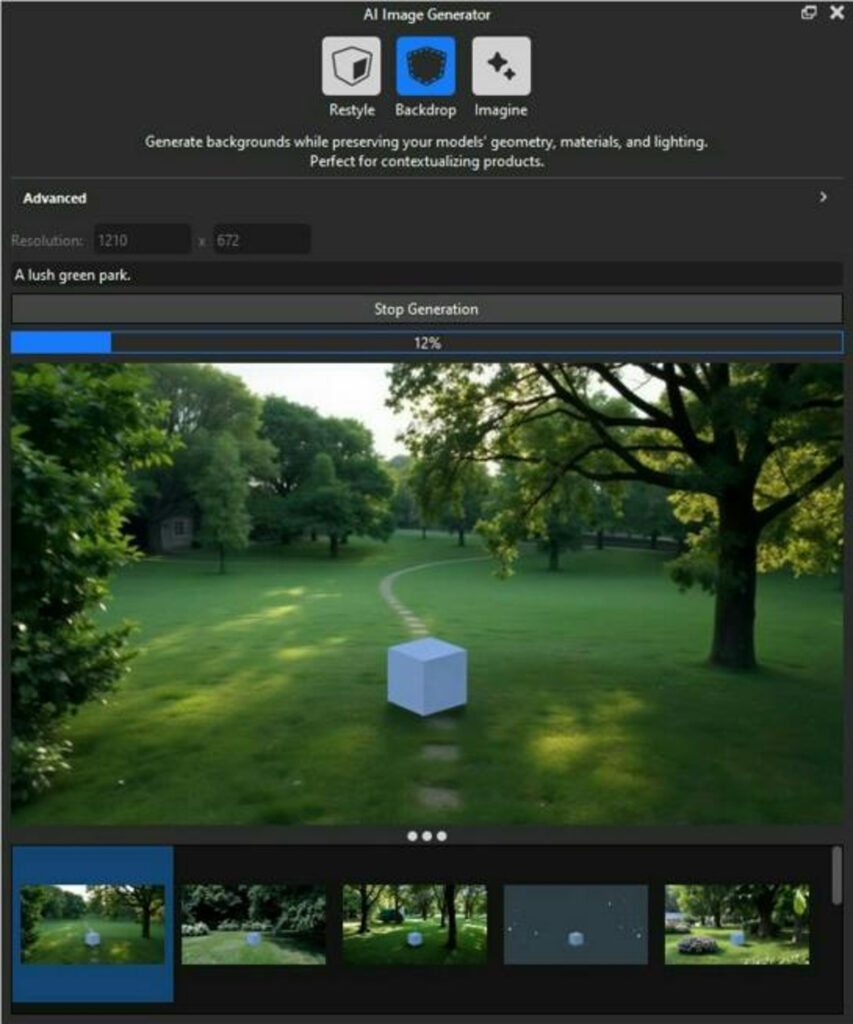Click the large park preview image
The width and height of the screenshot is (853, 1024).
(426, 594)
